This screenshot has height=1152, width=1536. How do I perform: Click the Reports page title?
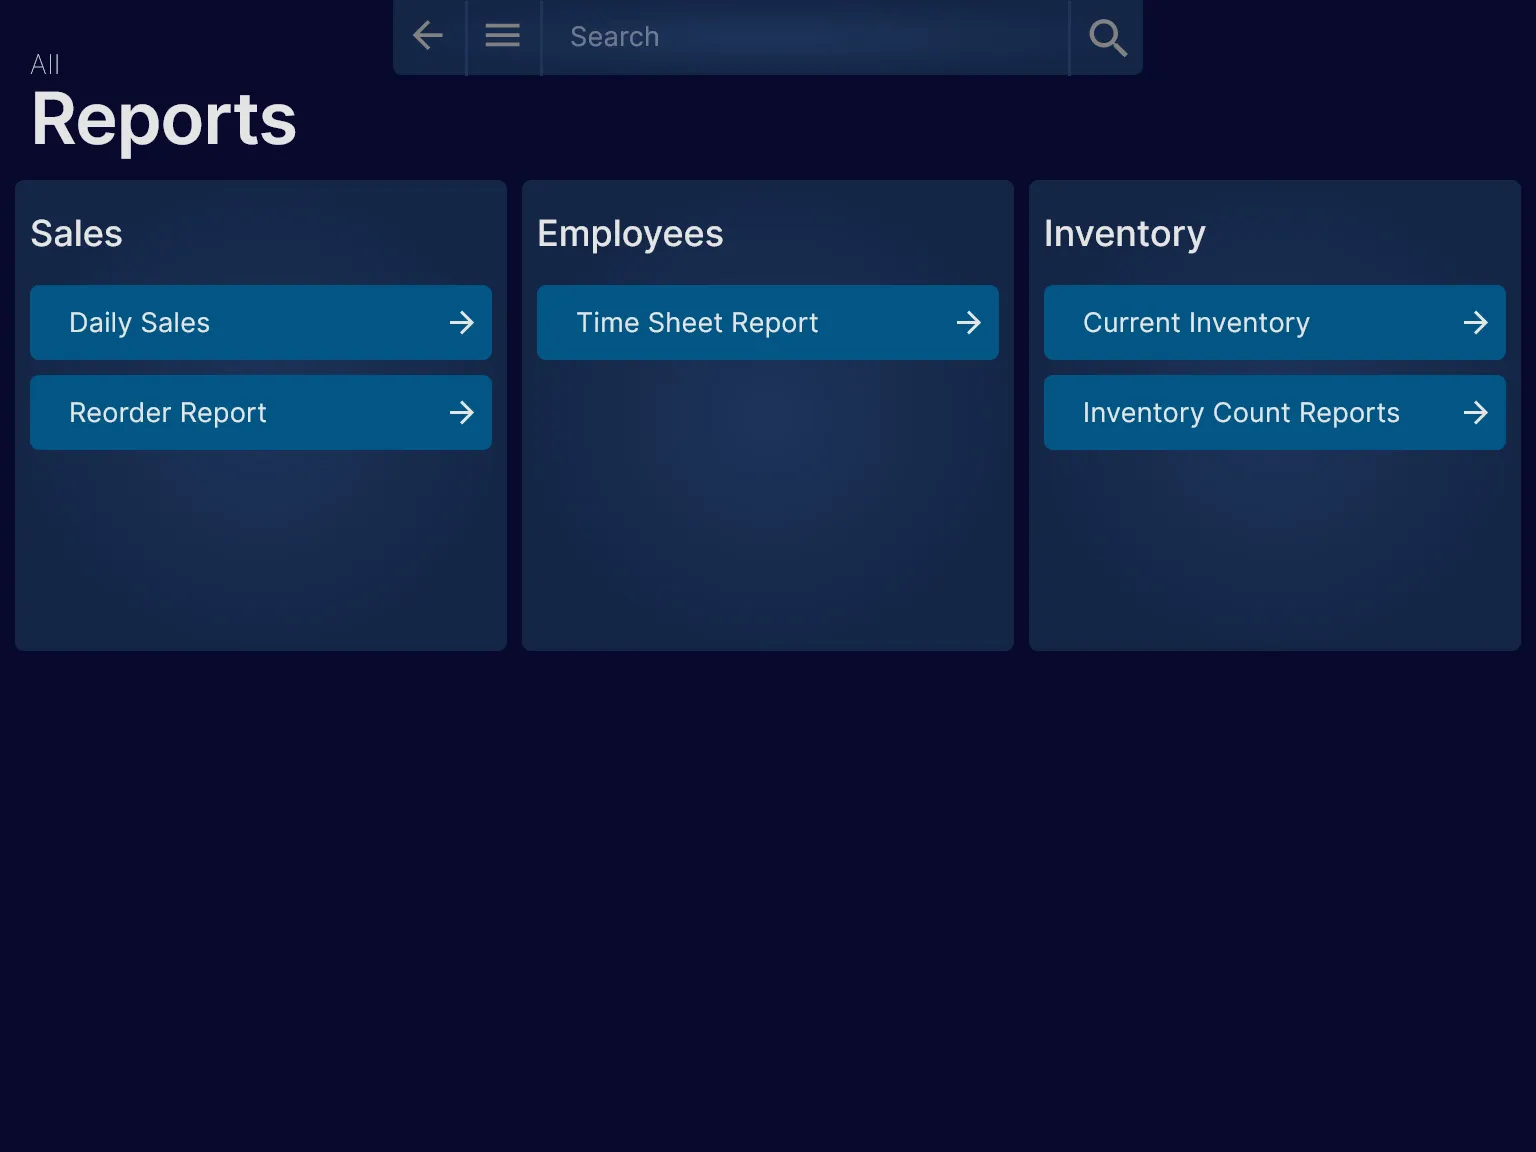tap(163, 119)
